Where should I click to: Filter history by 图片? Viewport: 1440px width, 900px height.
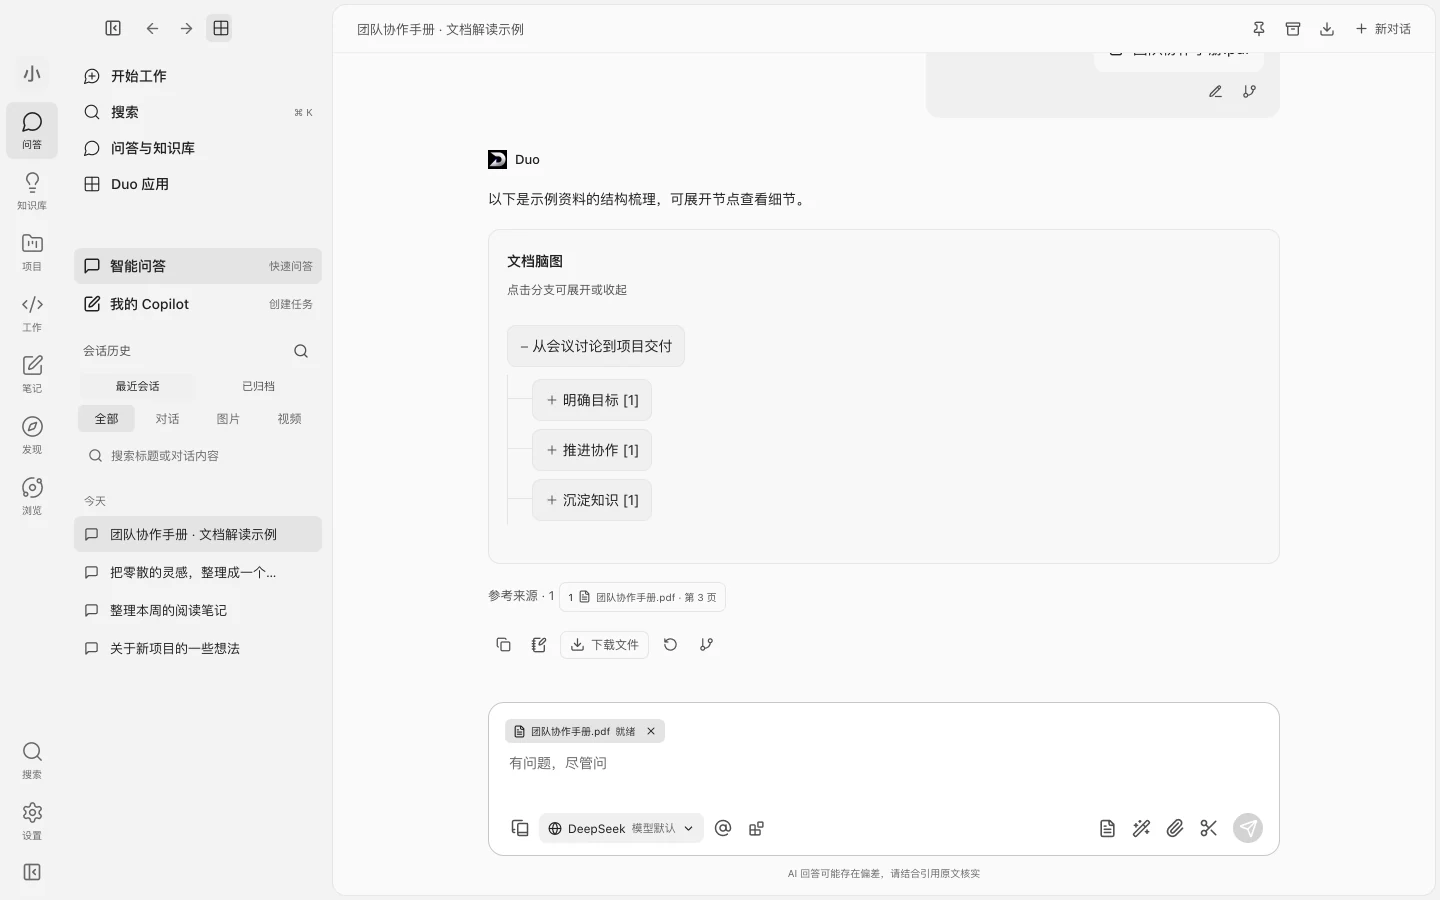pos(228,419)
